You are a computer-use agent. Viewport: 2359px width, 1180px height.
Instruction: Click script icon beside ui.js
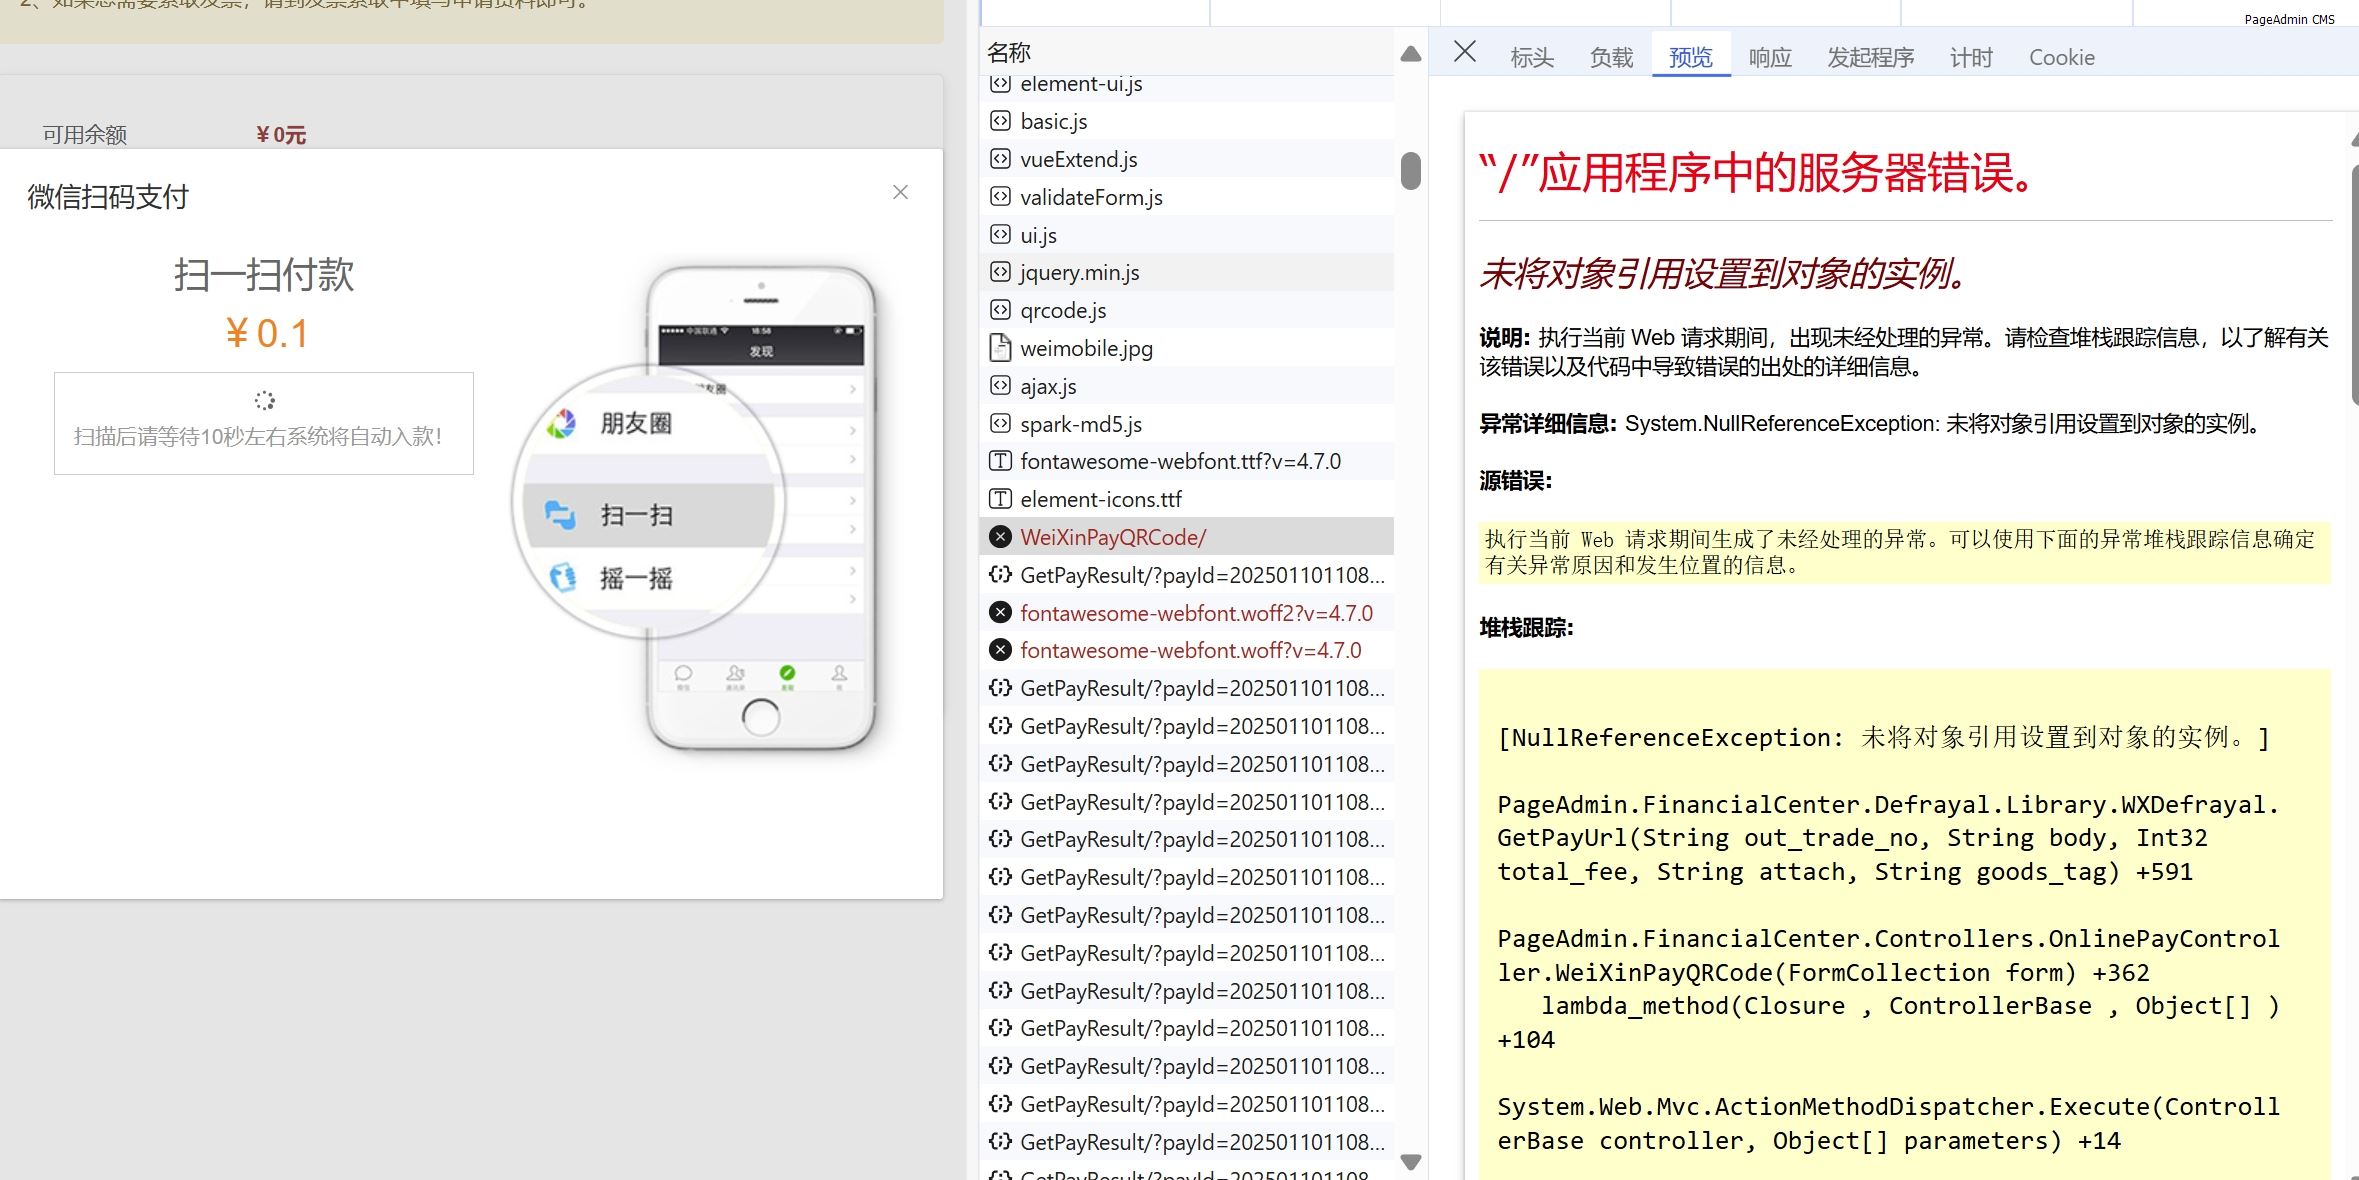1000,234
